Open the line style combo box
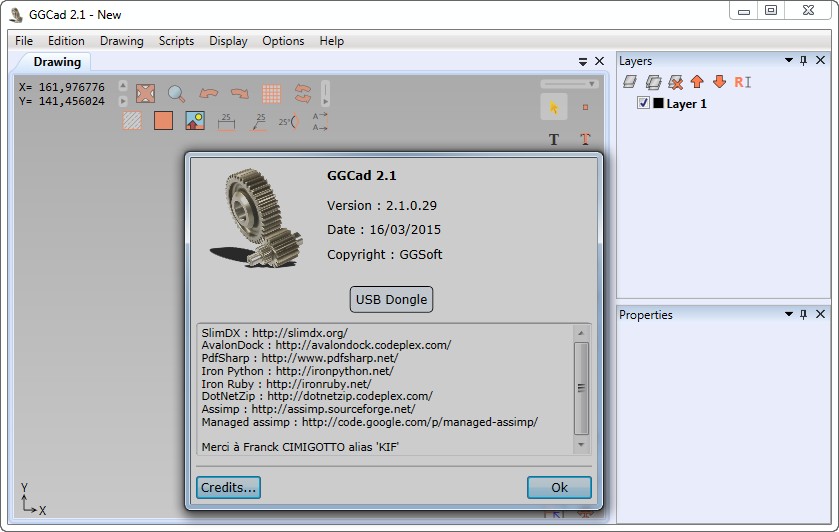The width and height of the screenshot is (839, 532). [x=569, y=84]
